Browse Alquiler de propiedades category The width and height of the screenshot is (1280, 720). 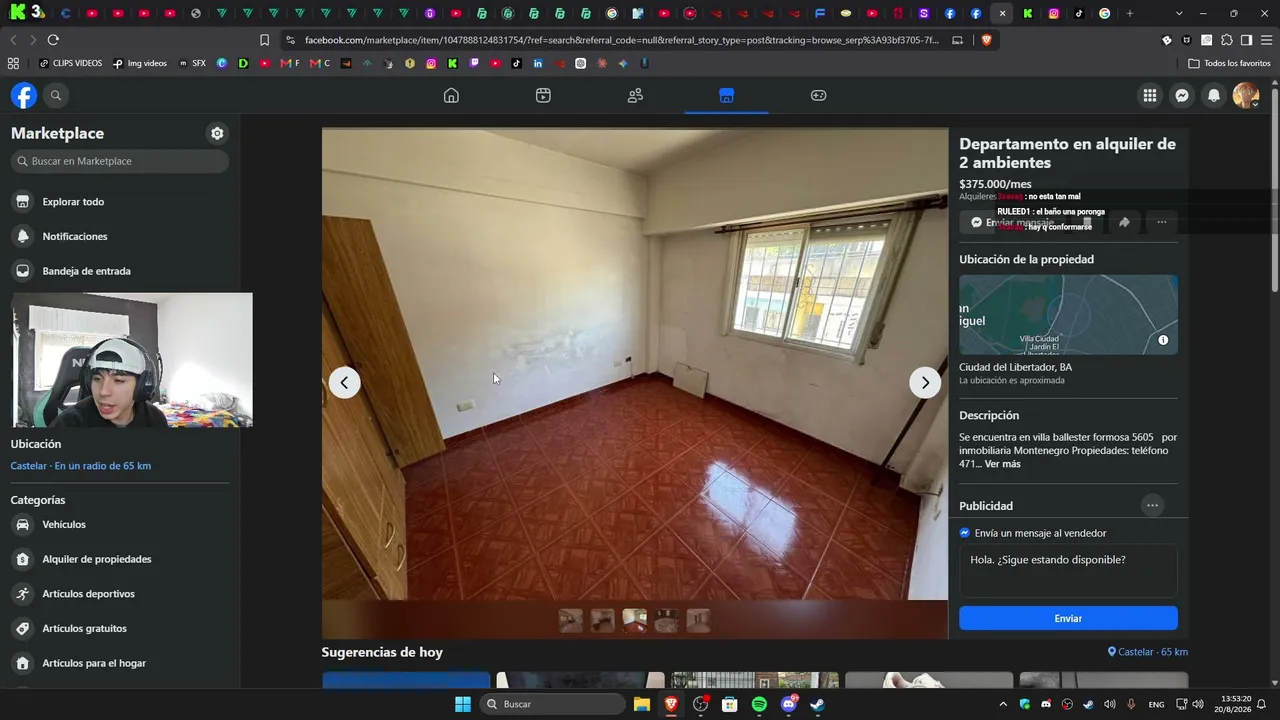point(120,559)
